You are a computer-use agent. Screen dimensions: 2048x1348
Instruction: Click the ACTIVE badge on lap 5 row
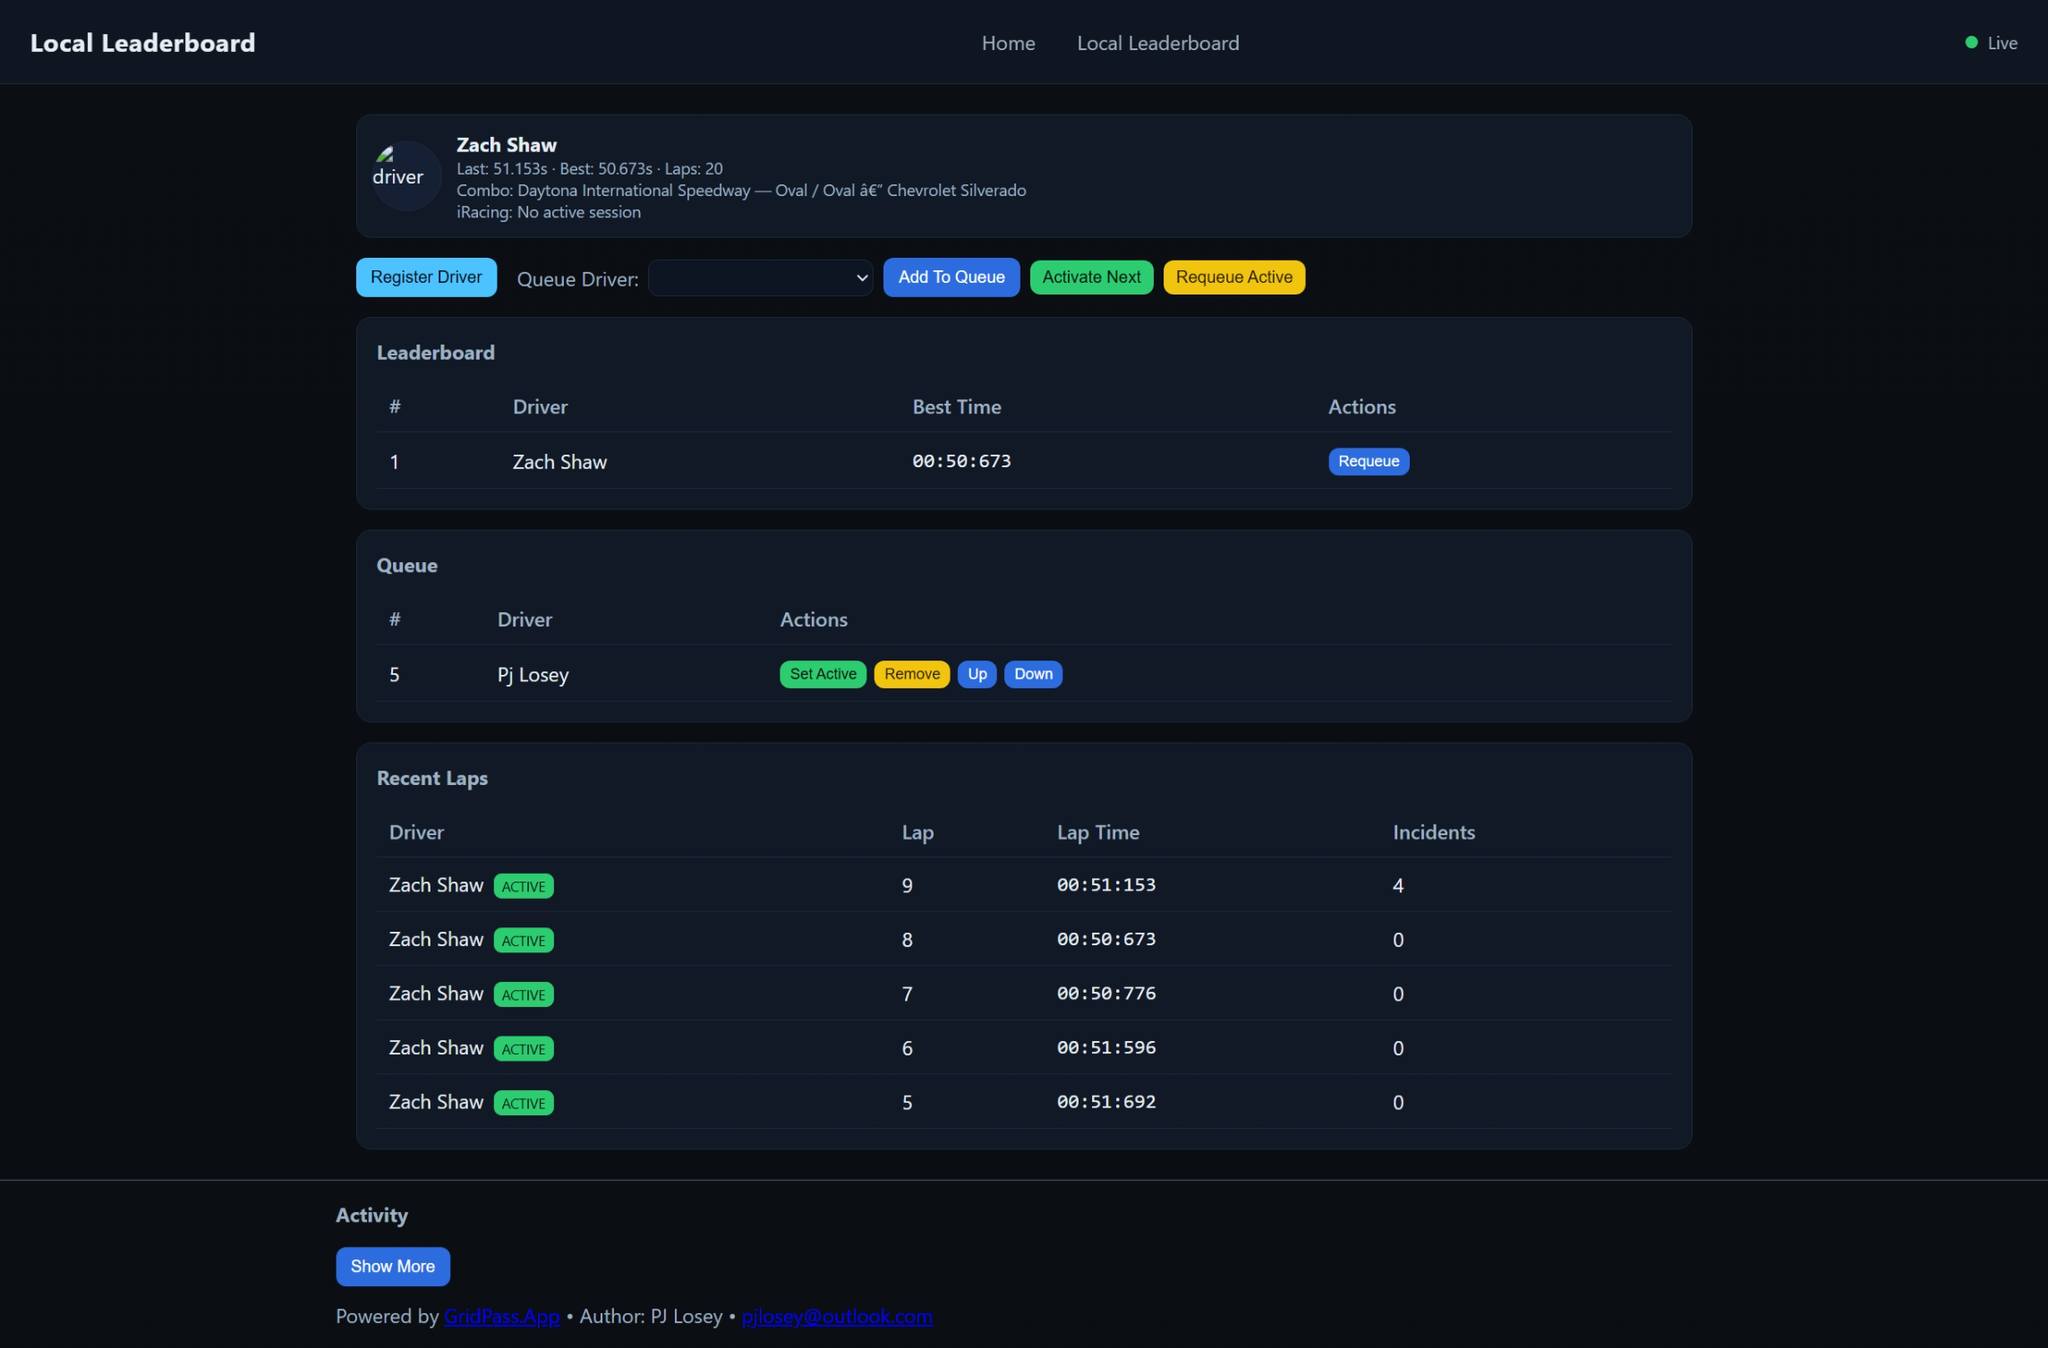[524, 1103]
